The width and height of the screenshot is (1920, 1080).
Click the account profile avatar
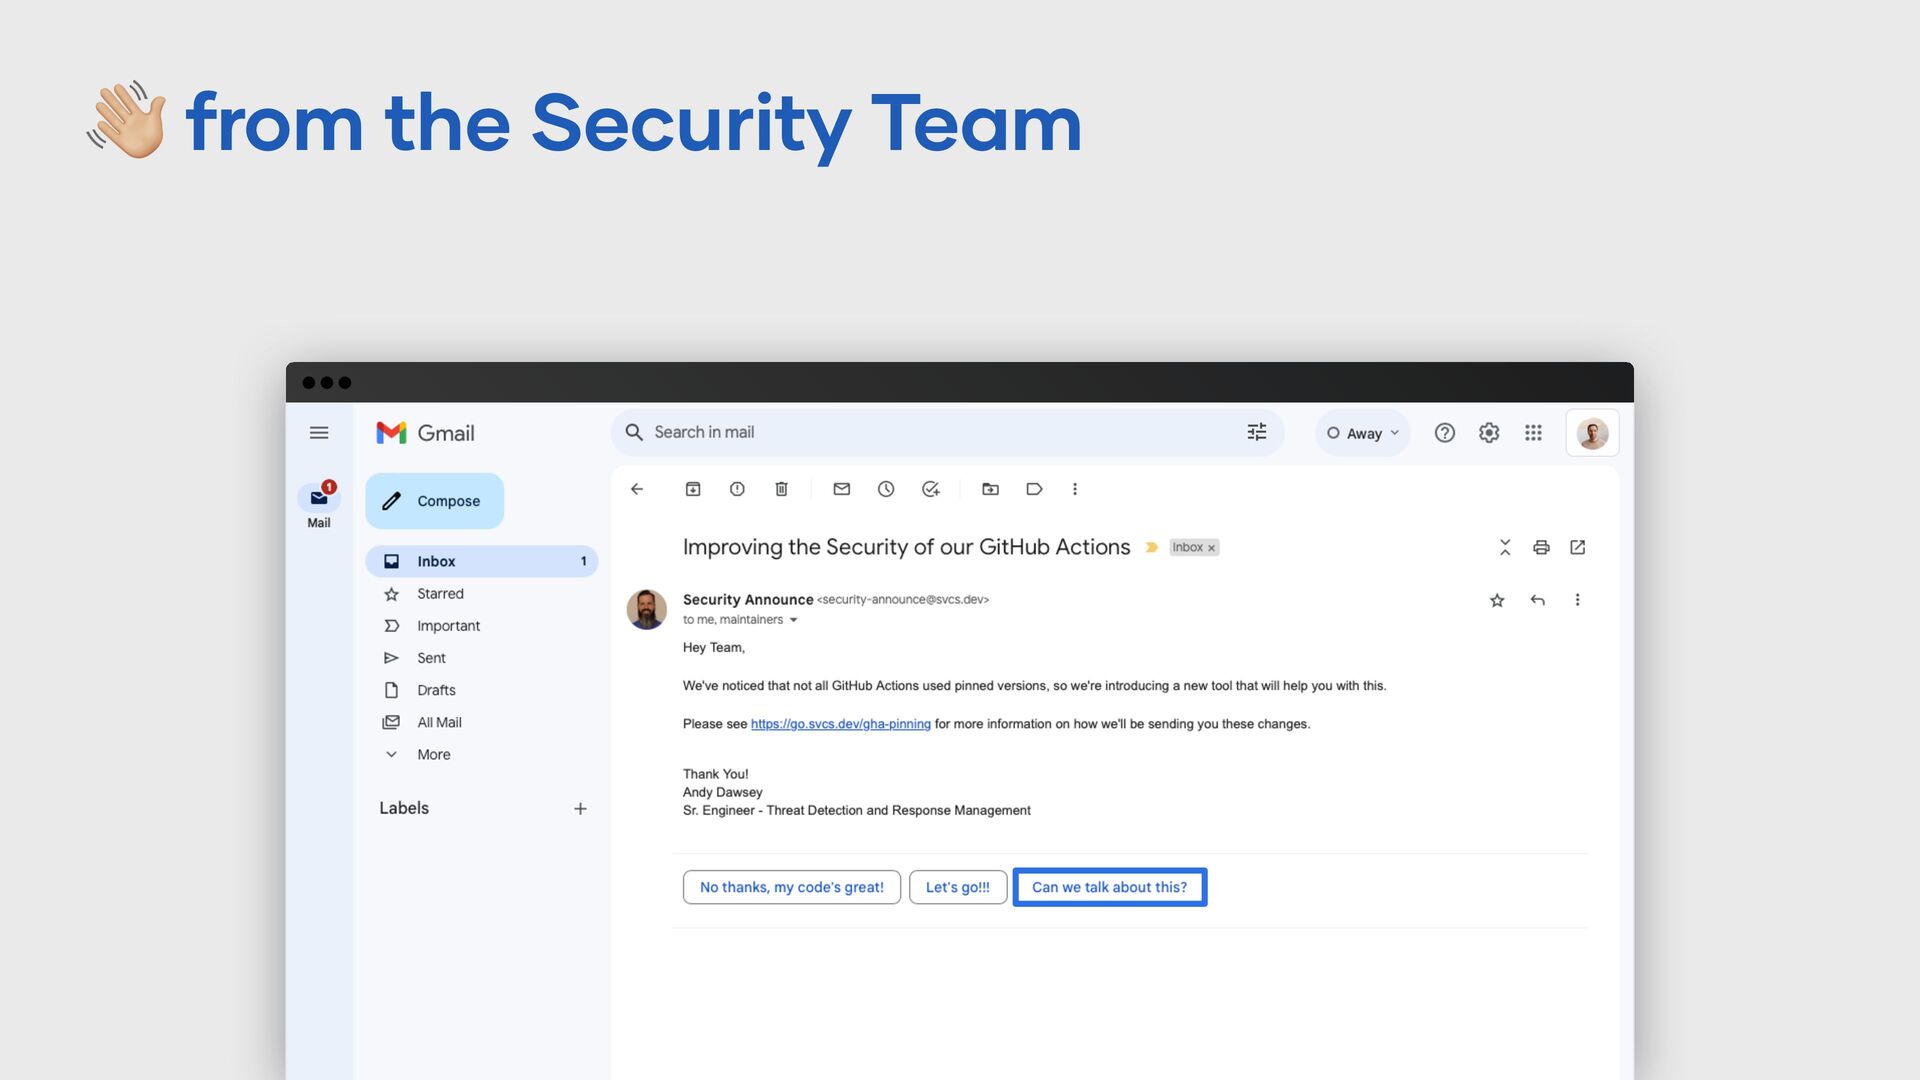pyautogui.click(x=1592, y=433)
